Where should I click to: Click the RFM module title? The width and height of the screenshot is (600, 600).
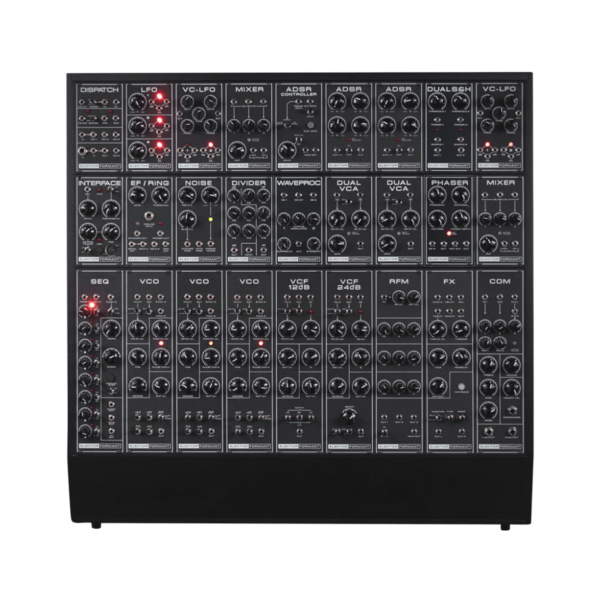399,282
